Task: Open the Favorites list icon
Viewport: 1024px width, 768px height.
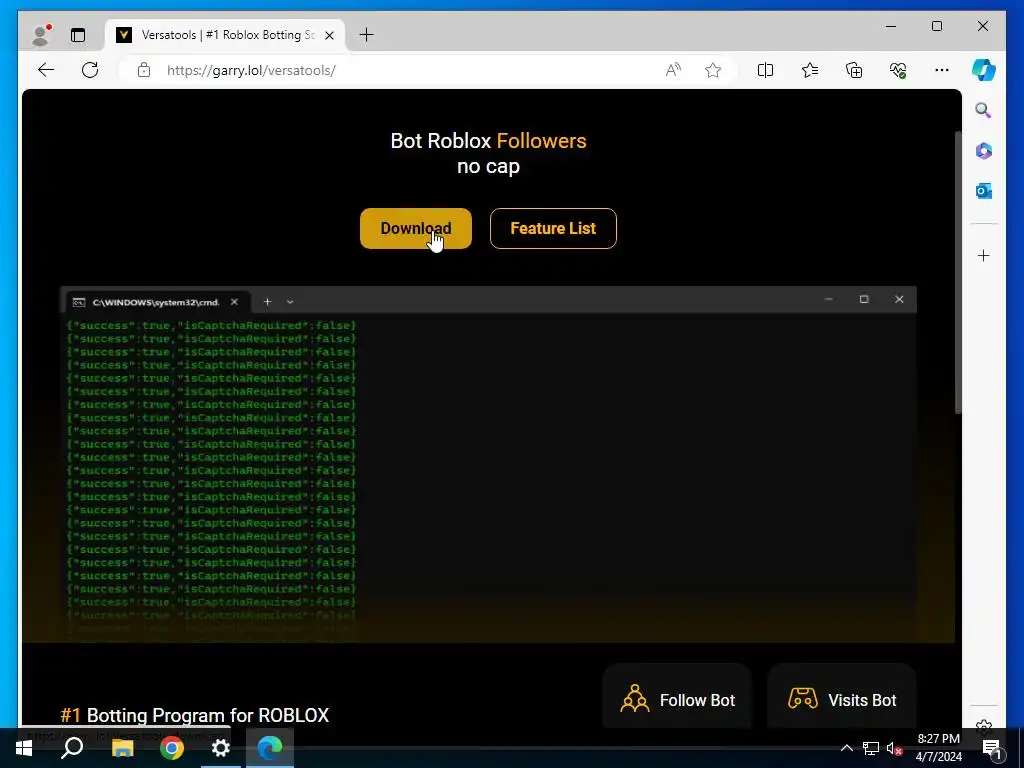Action: 810,70
